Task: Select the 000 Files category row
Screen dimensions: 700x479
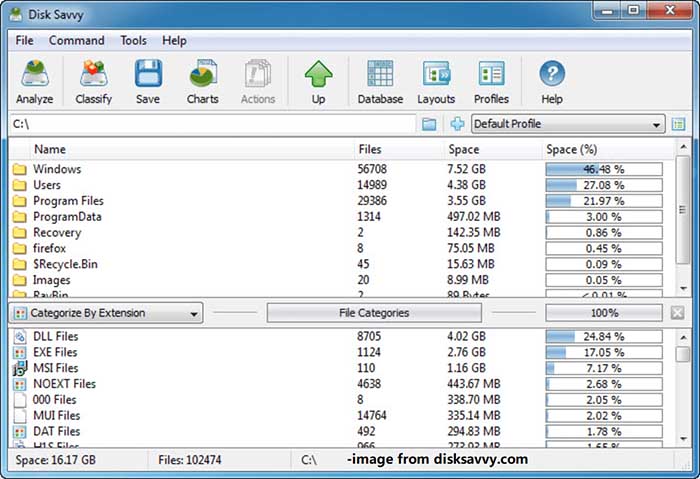Action: 338,400
